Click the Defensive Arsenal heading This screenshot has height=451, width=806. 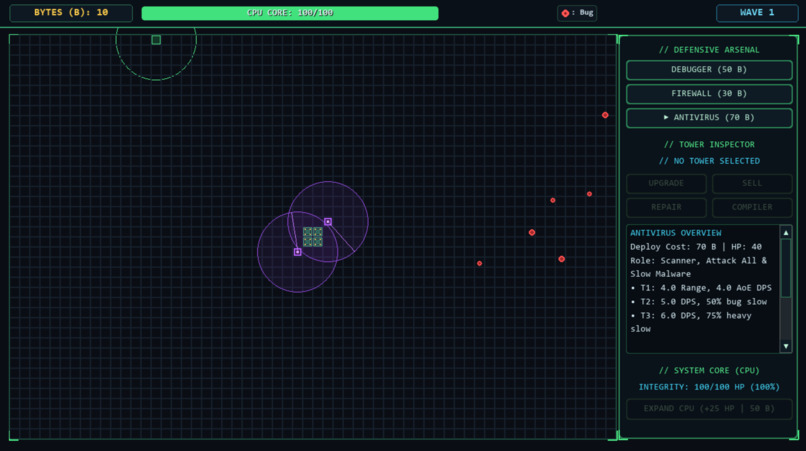pyautogui.click(x=709, y=50)
